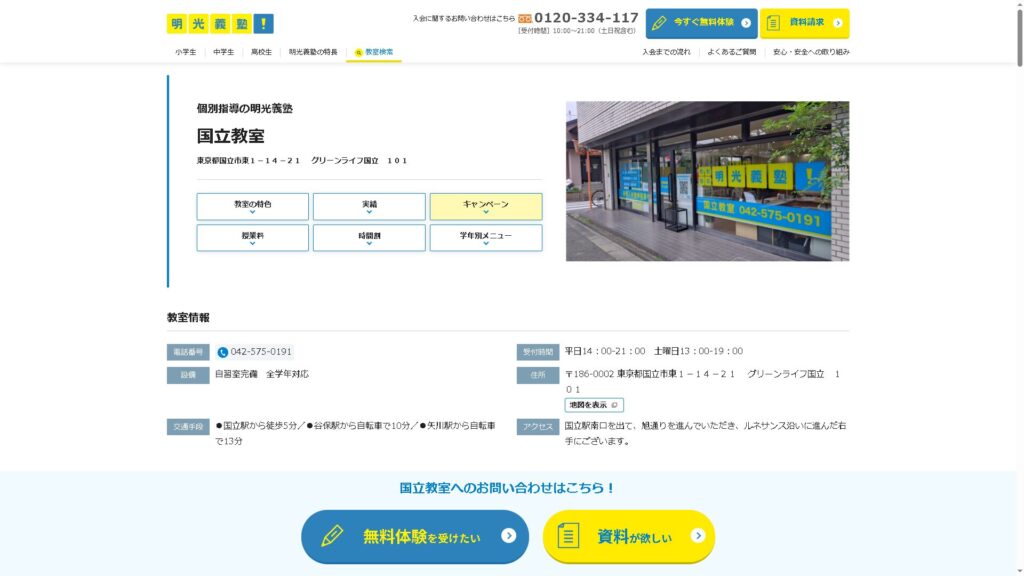
Task: Click the phone icon beside 042-575-0191
Action: click(223, 352)
